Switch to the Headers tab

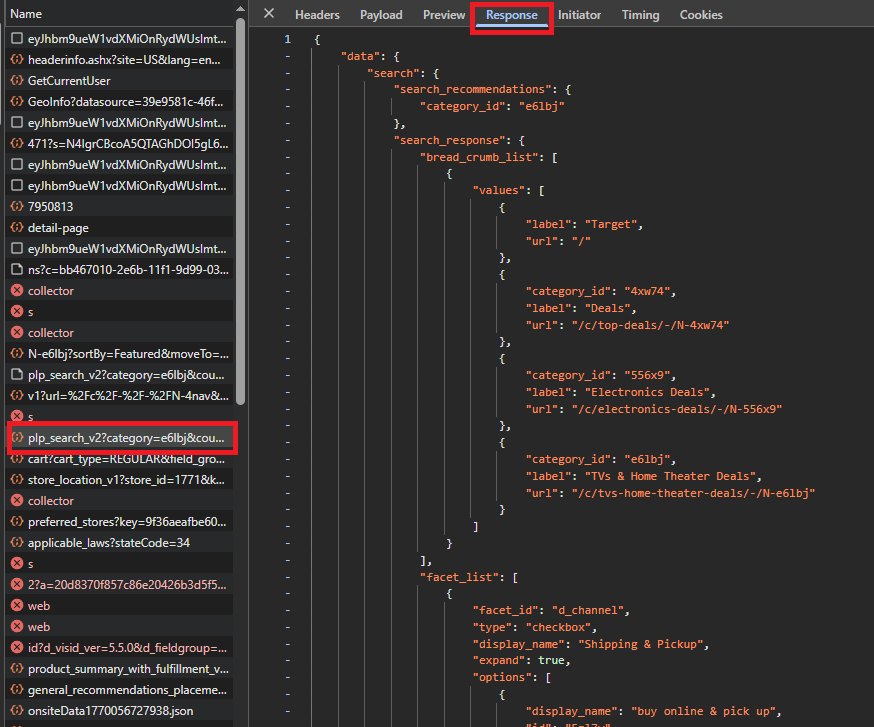(317, 15)
